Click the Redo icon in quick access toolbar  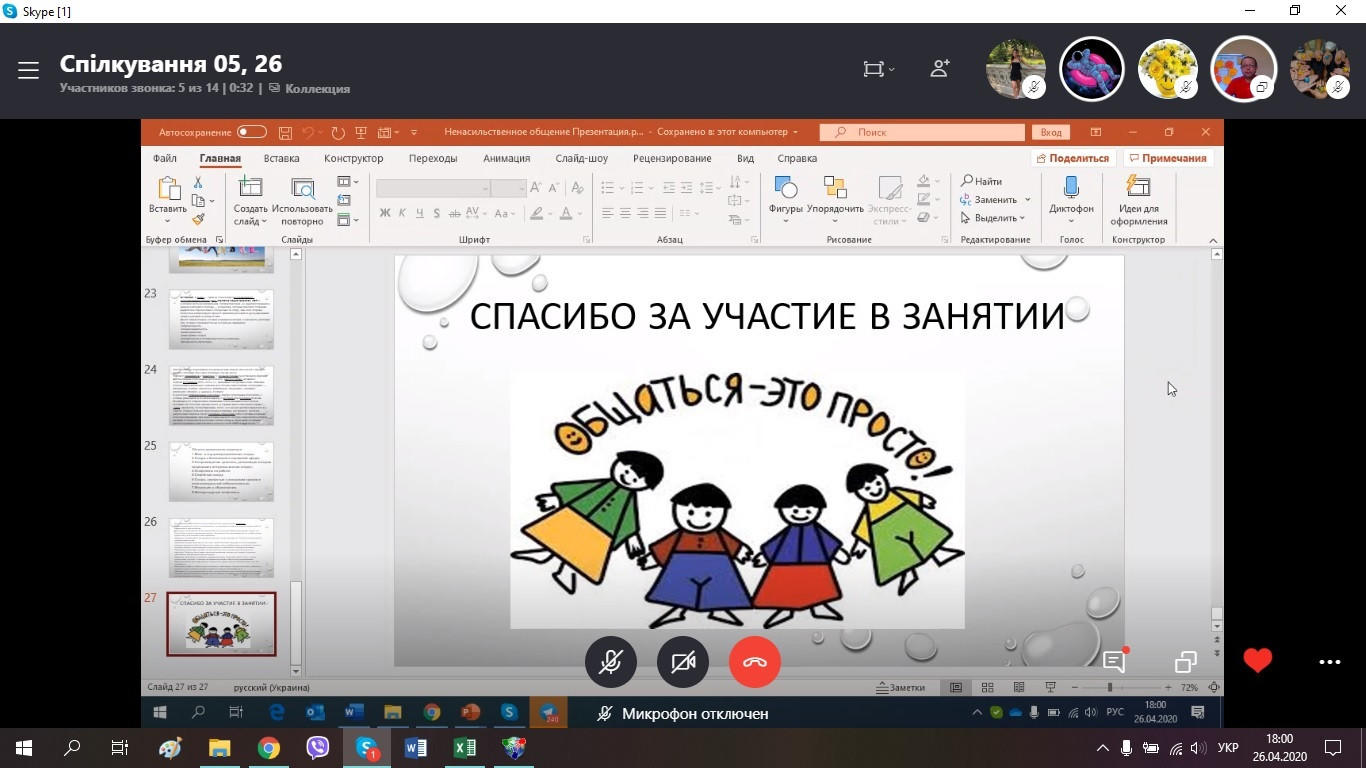338,132
